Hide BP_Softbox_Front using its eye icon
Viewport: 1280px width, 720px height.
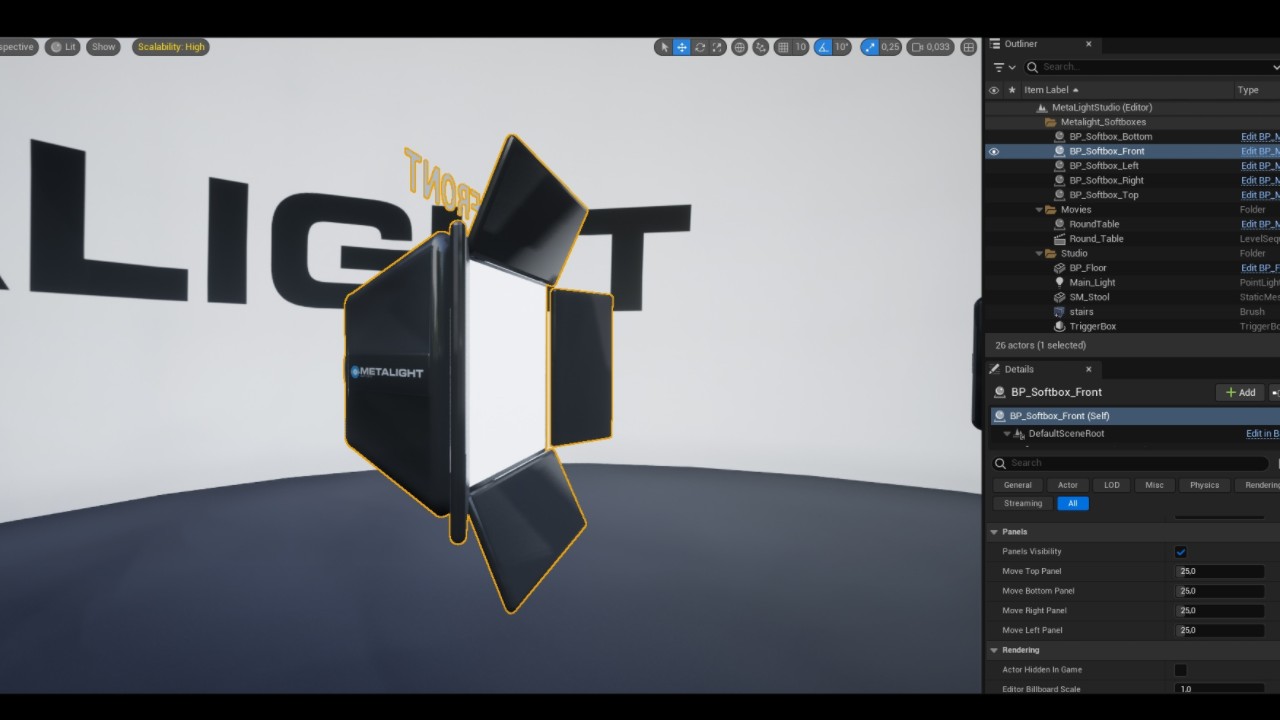point(994,152)
